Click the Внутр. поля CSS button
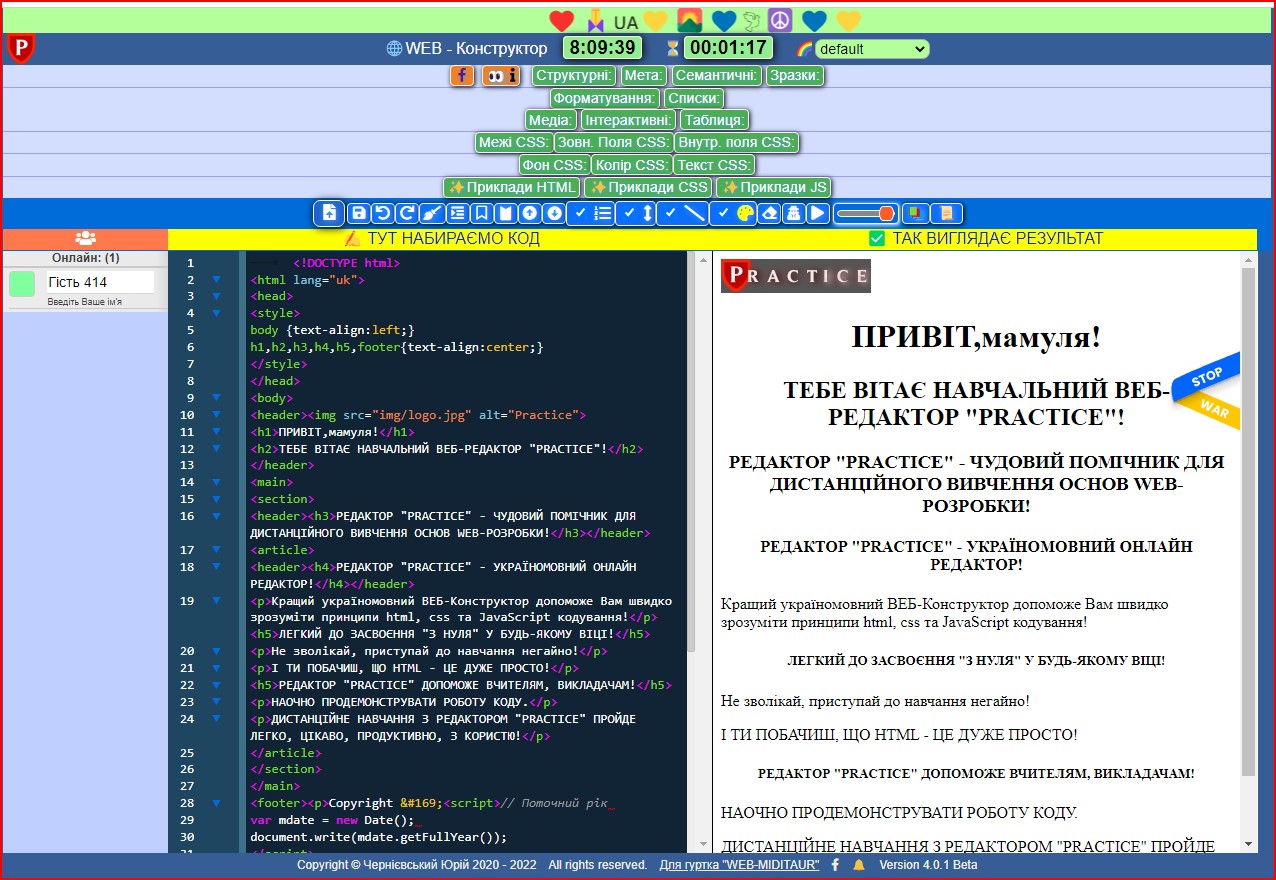1276x880 pixels. point(737,142)
